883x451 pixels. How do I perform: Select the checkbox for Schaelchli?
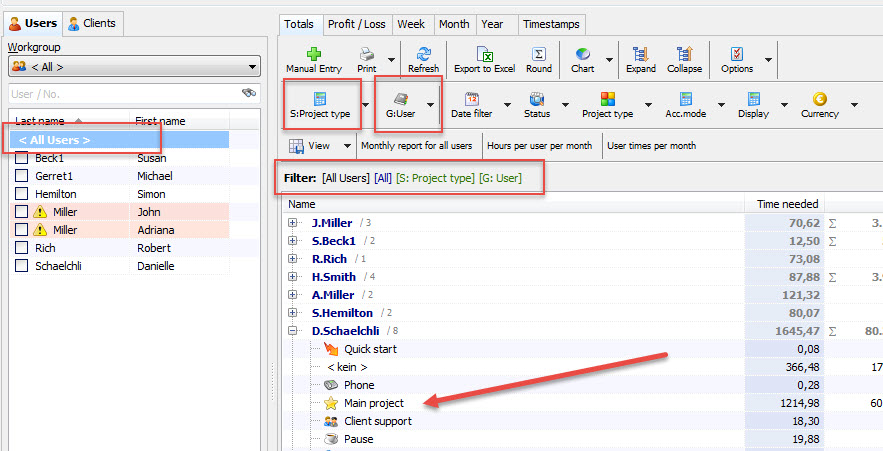coord(22,266)
